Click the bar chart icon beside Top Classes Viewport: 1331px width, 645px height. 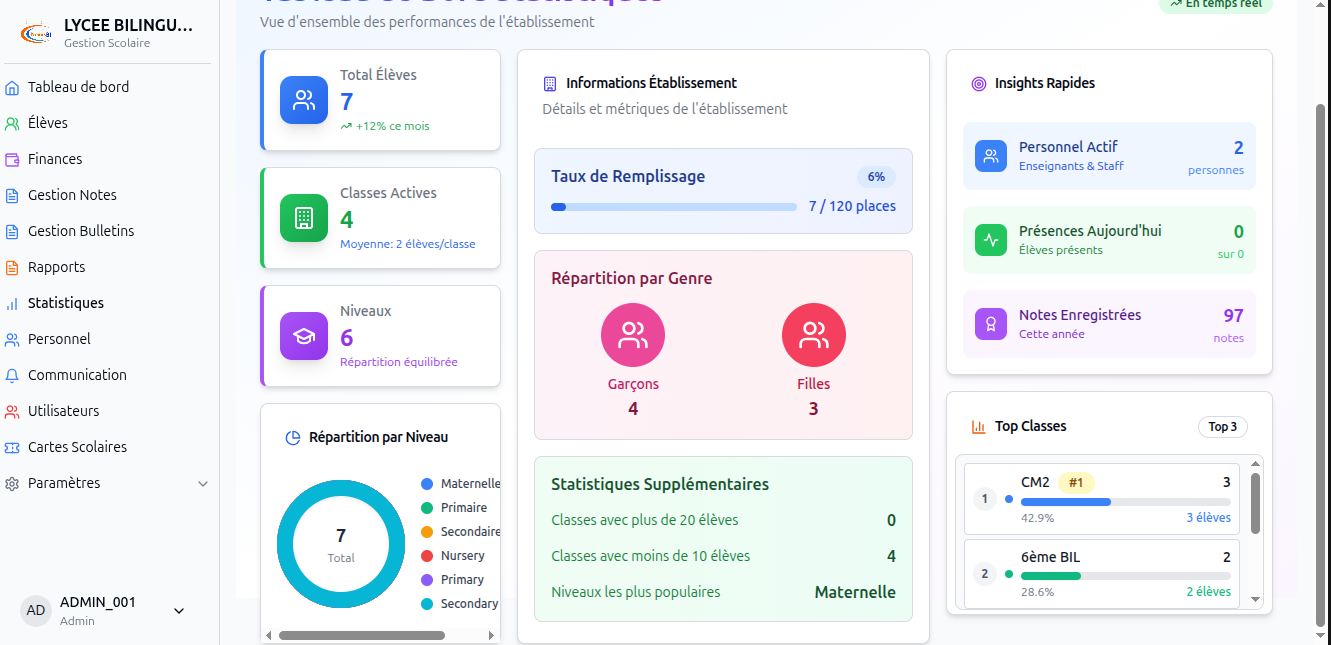pos(979,427)
